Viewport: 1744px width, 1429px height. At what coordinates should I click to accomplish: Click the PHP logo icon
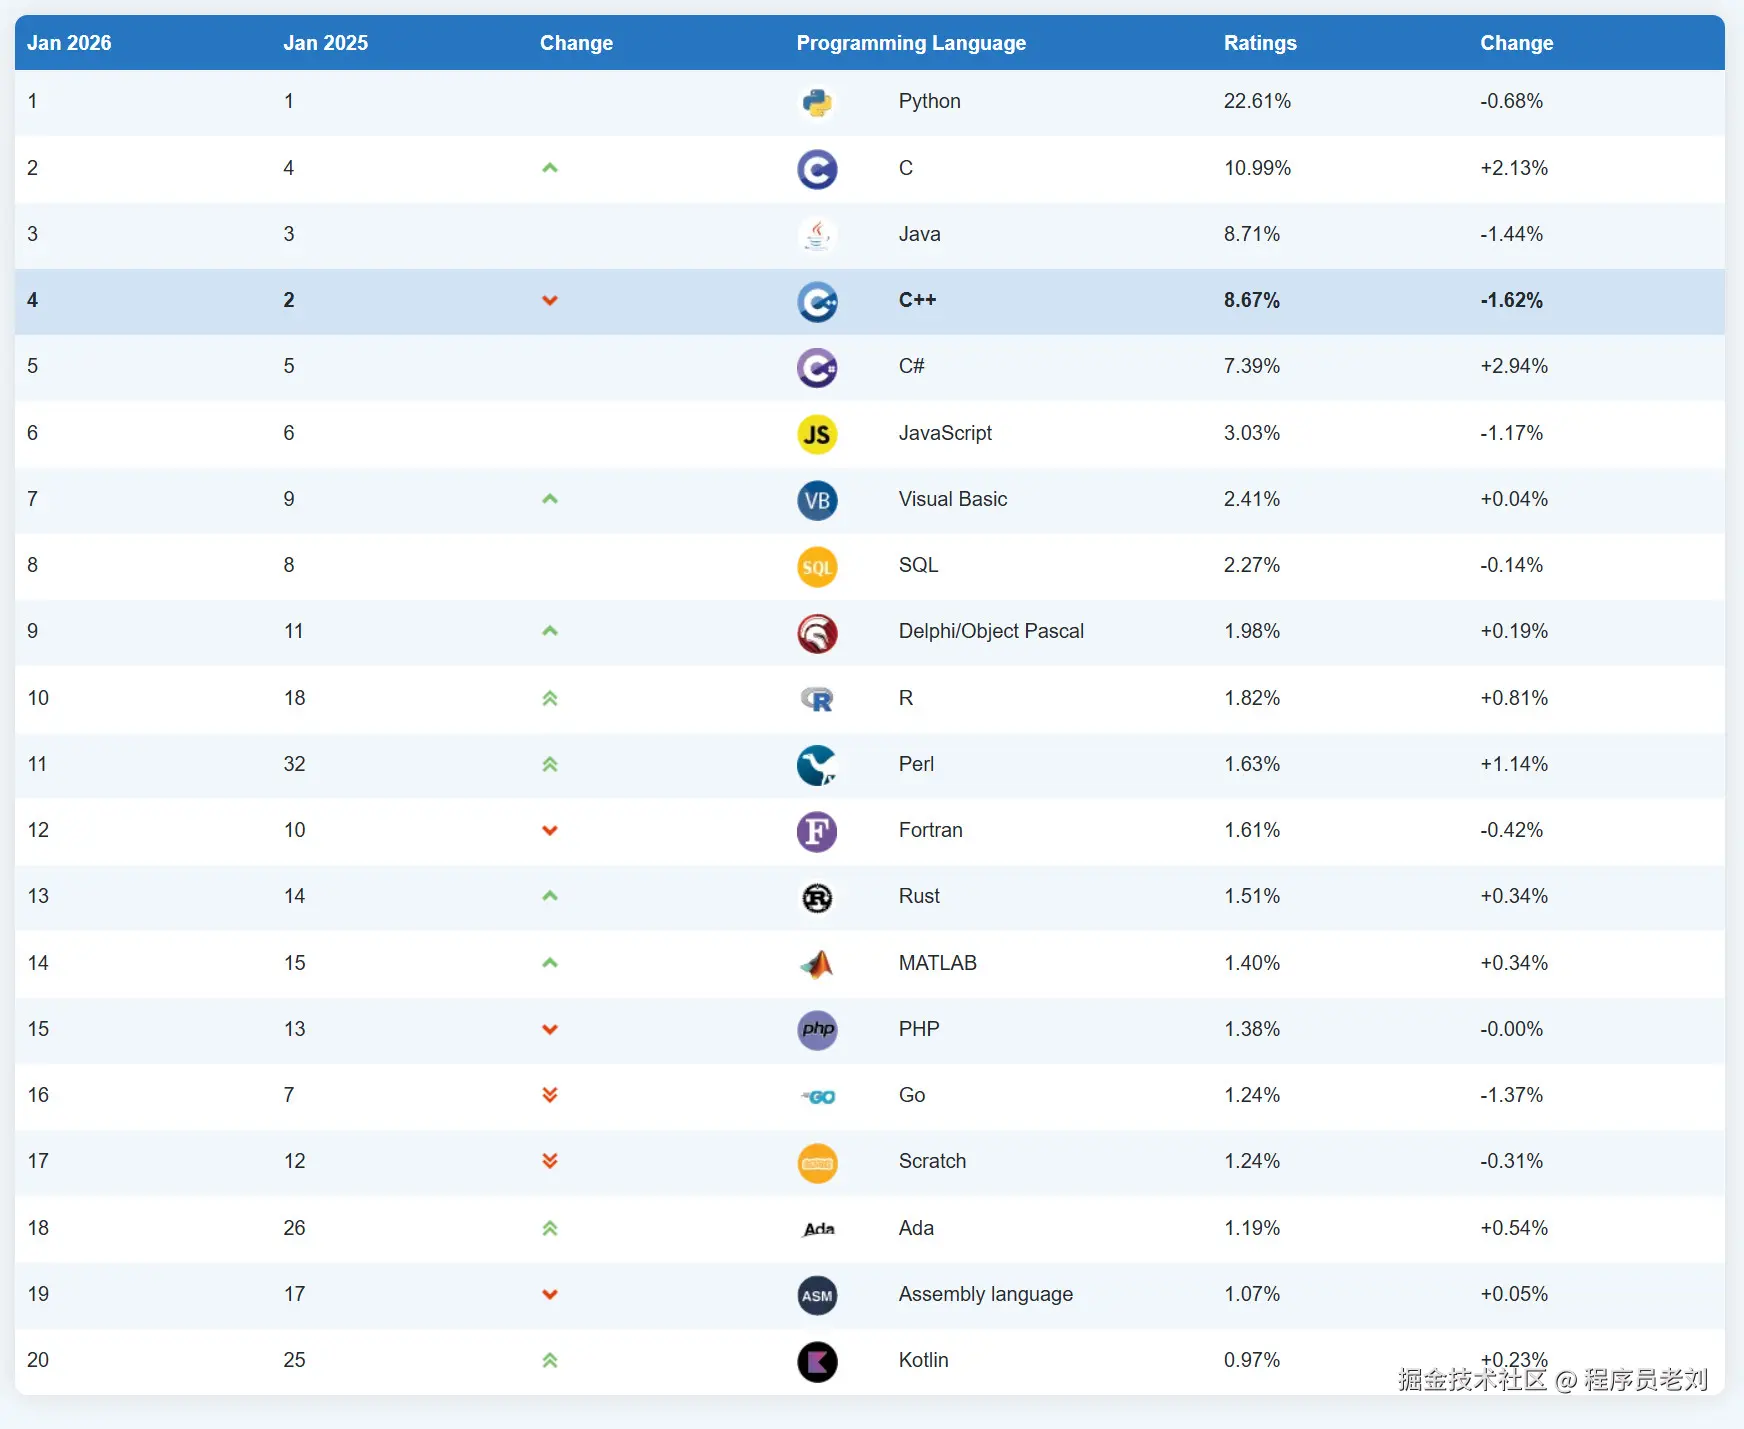tap(817, 1030)
